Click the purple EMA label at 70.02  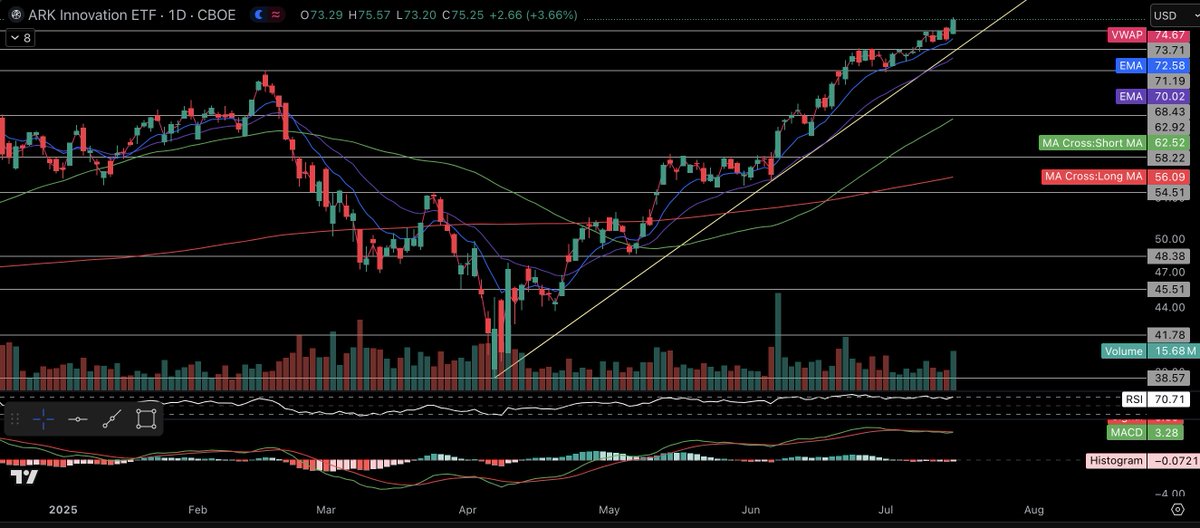(1132, 97)
